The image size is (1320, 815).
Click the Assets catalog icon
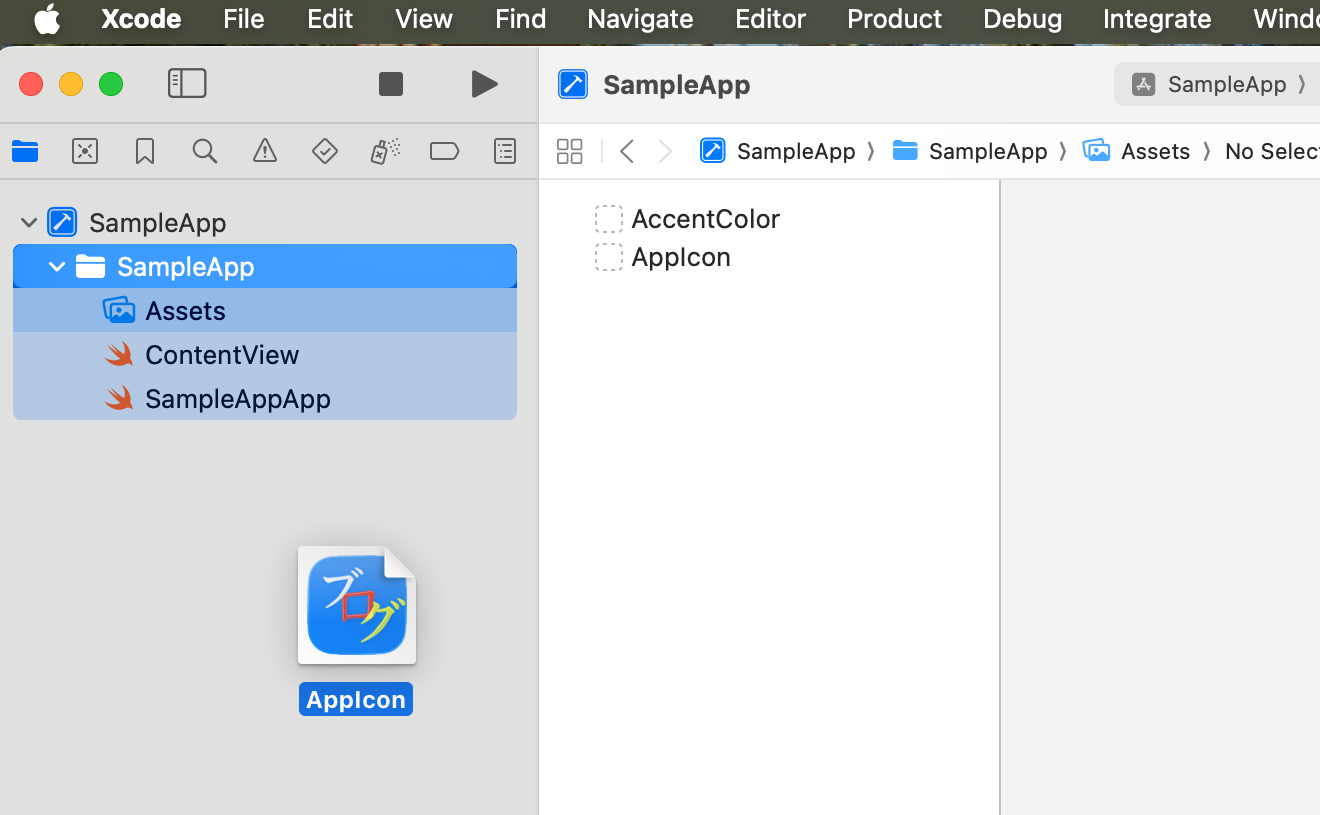(119, 310)
